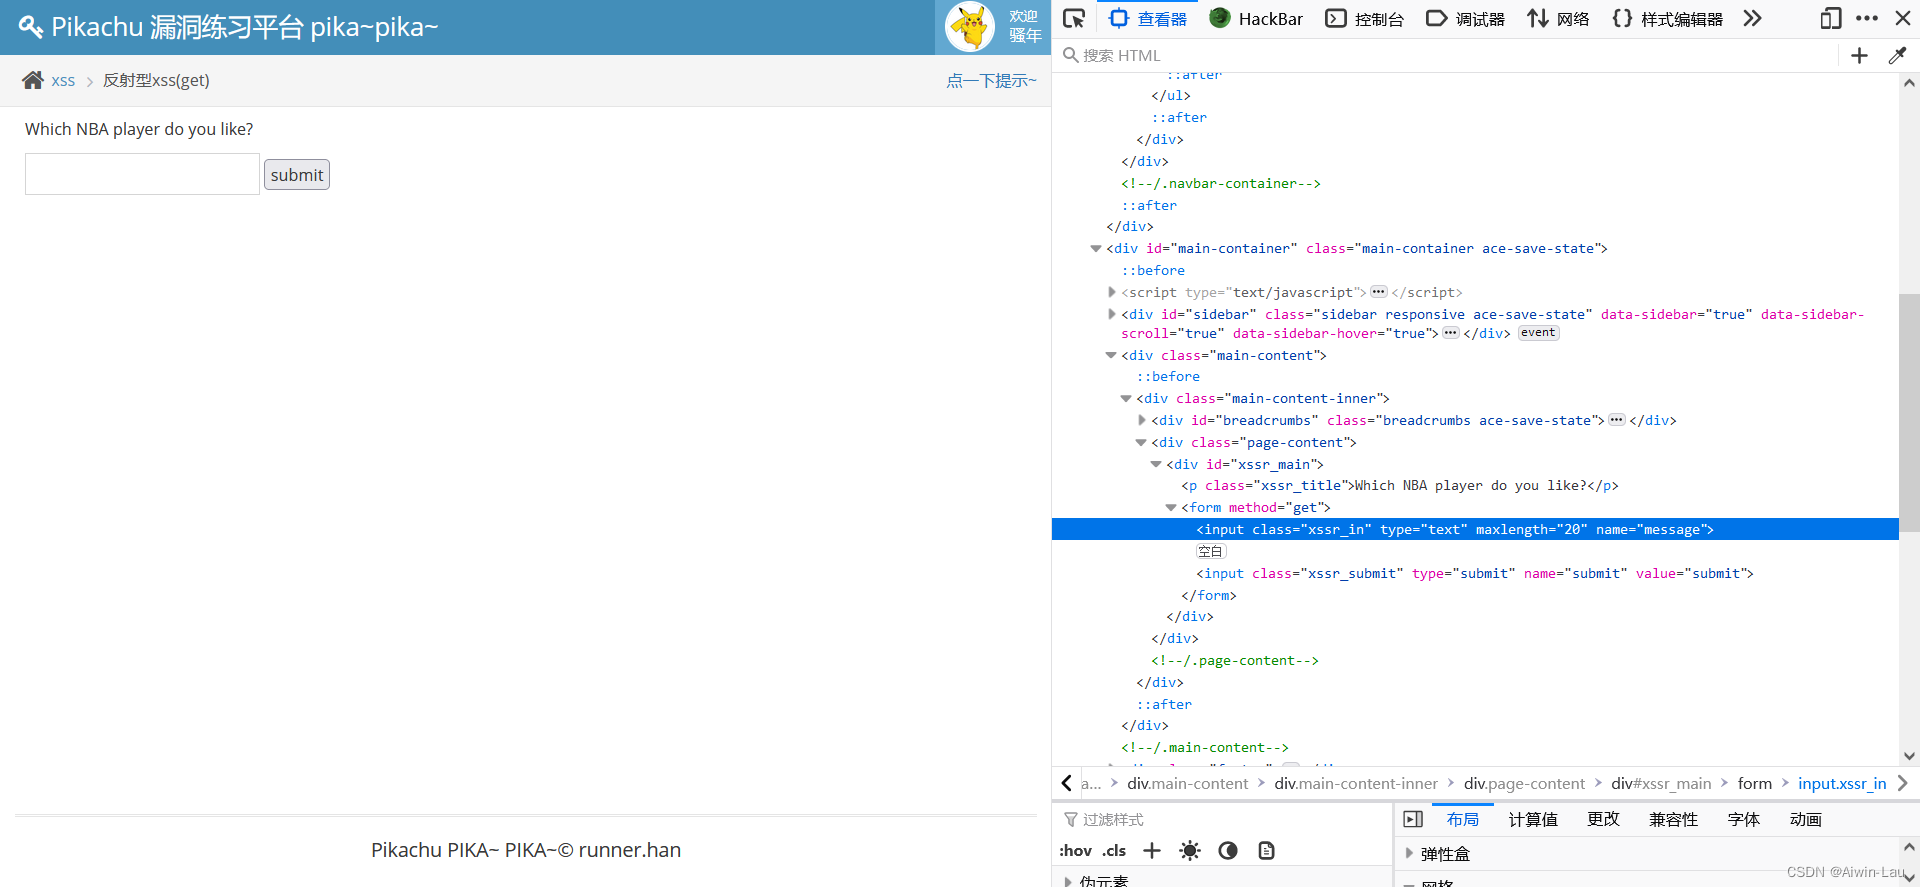The image size is (1920, 887).
Task: Expand the Flexbox (弹性盒) section
Action: pos(1410,854)
